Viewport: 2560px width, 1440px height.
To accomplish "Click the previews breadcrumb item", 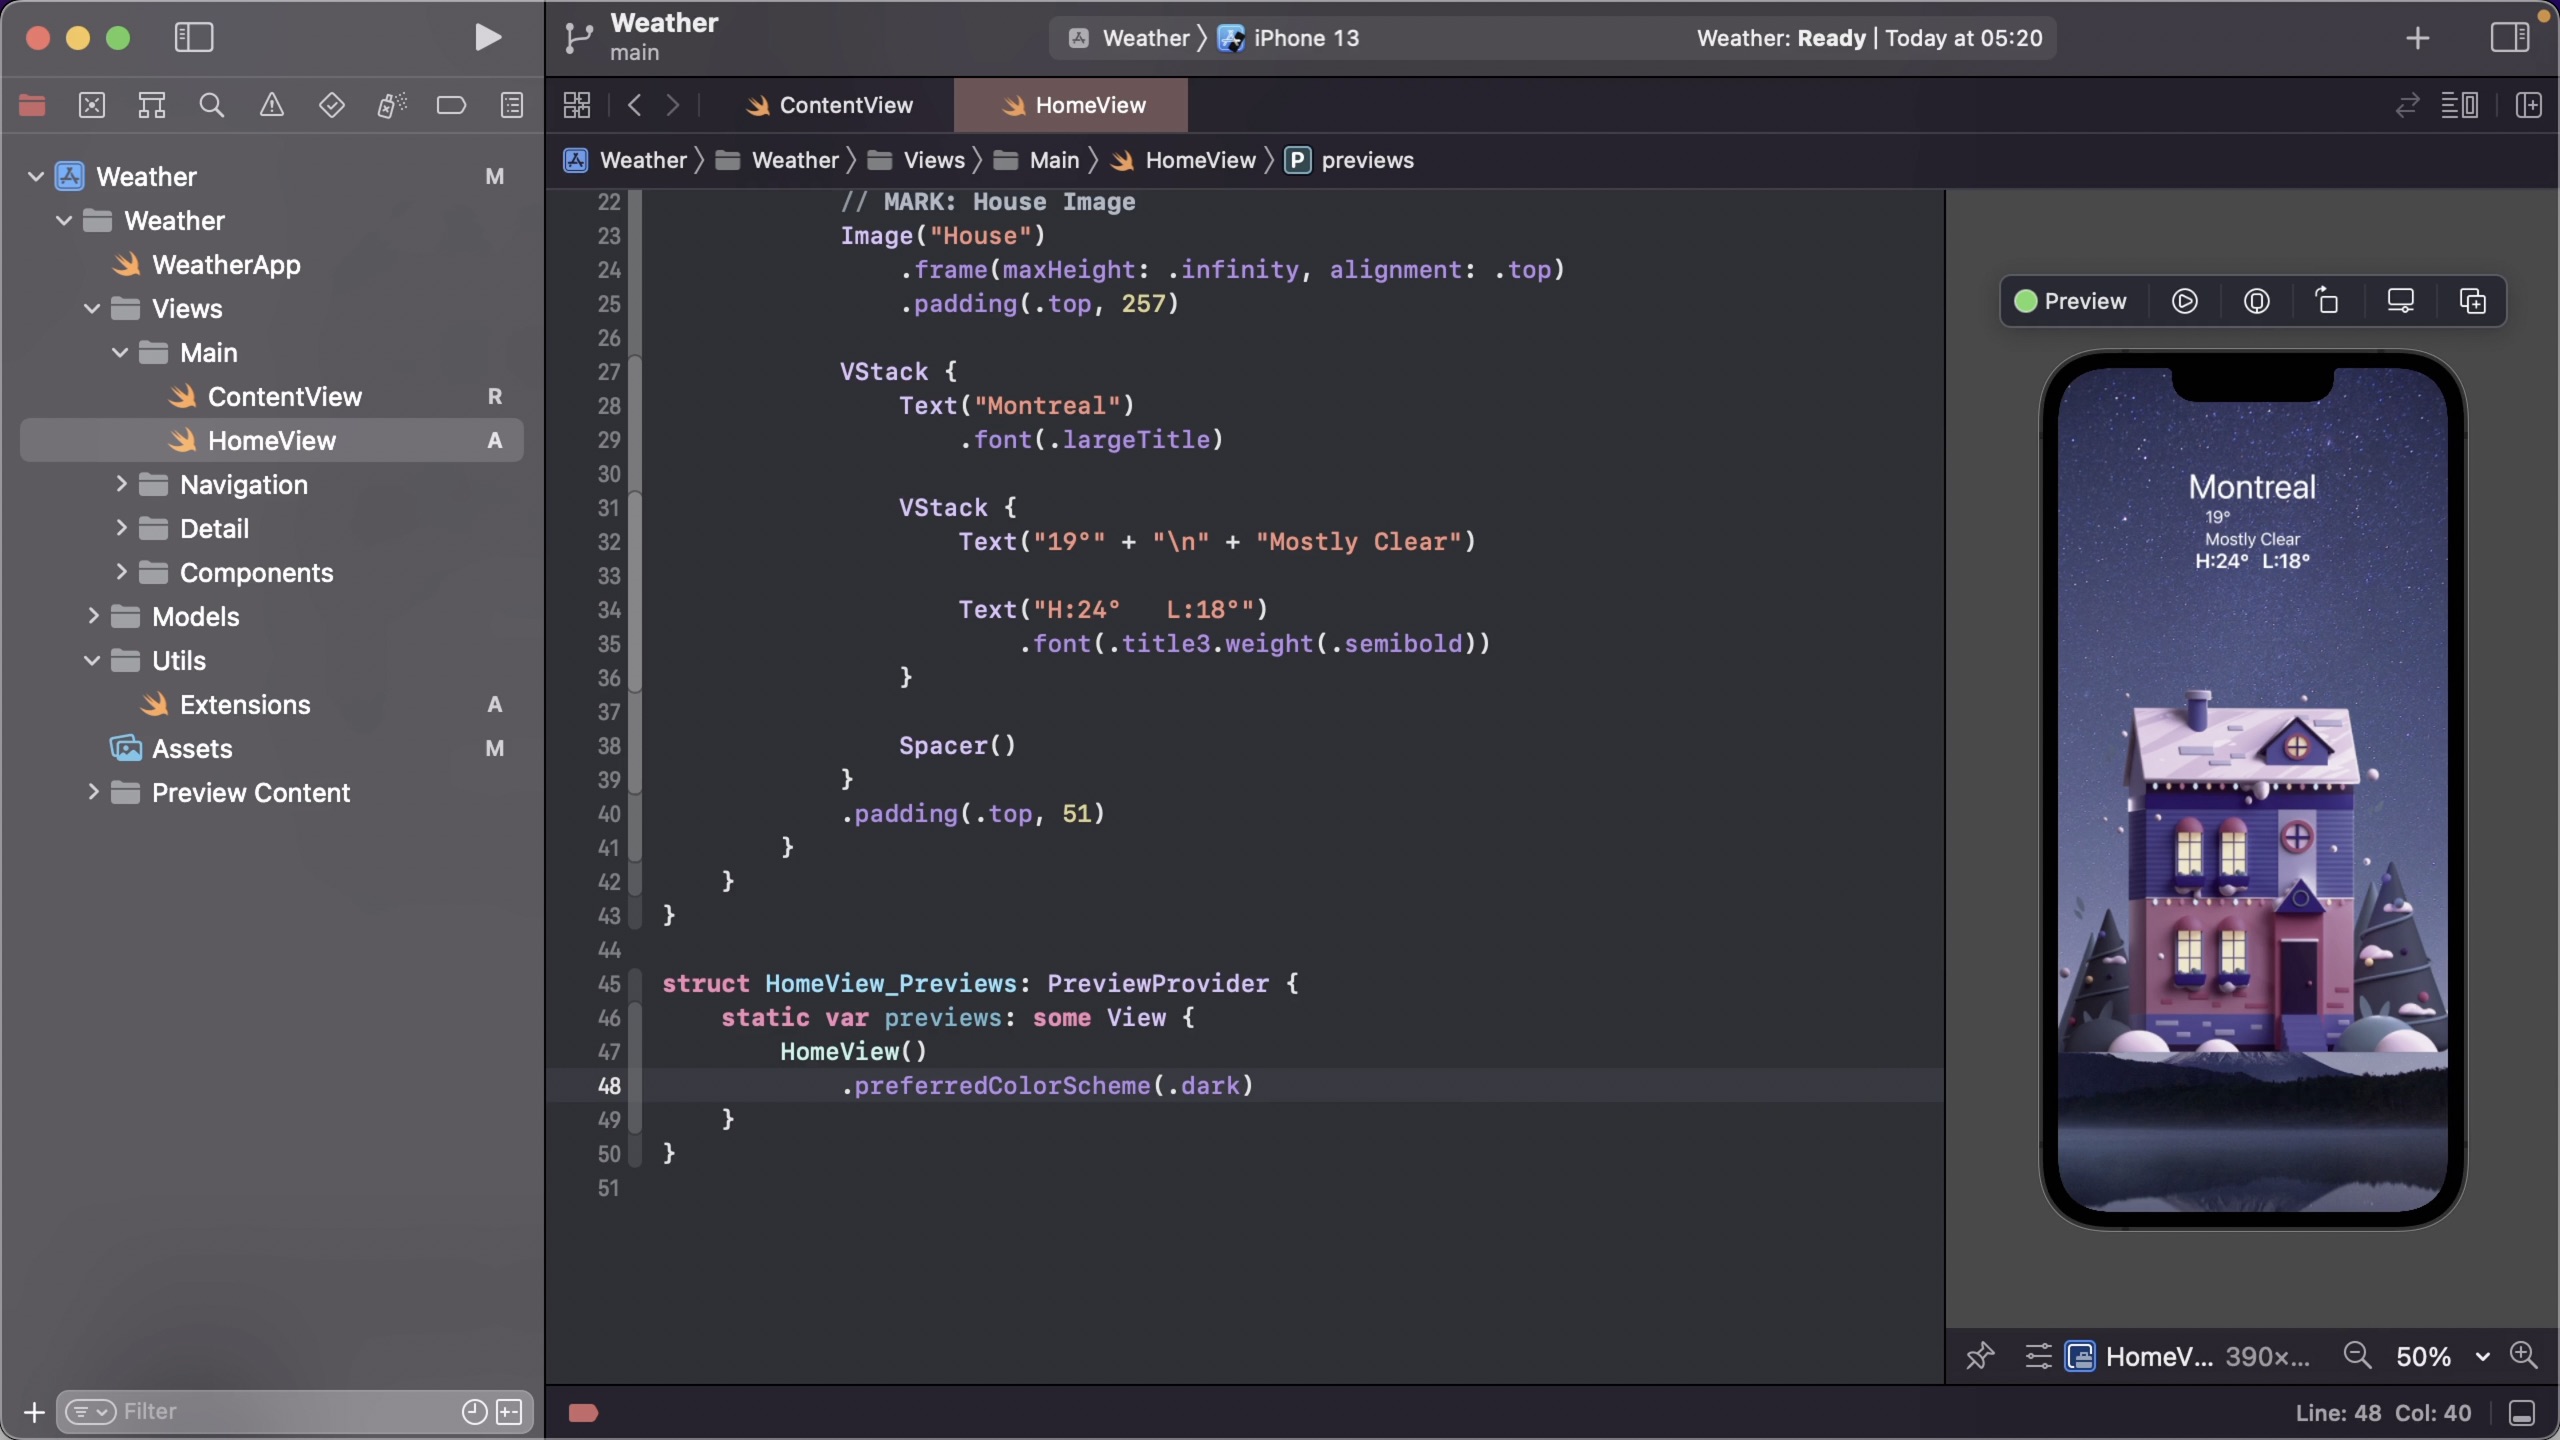I will (1366, 160).
